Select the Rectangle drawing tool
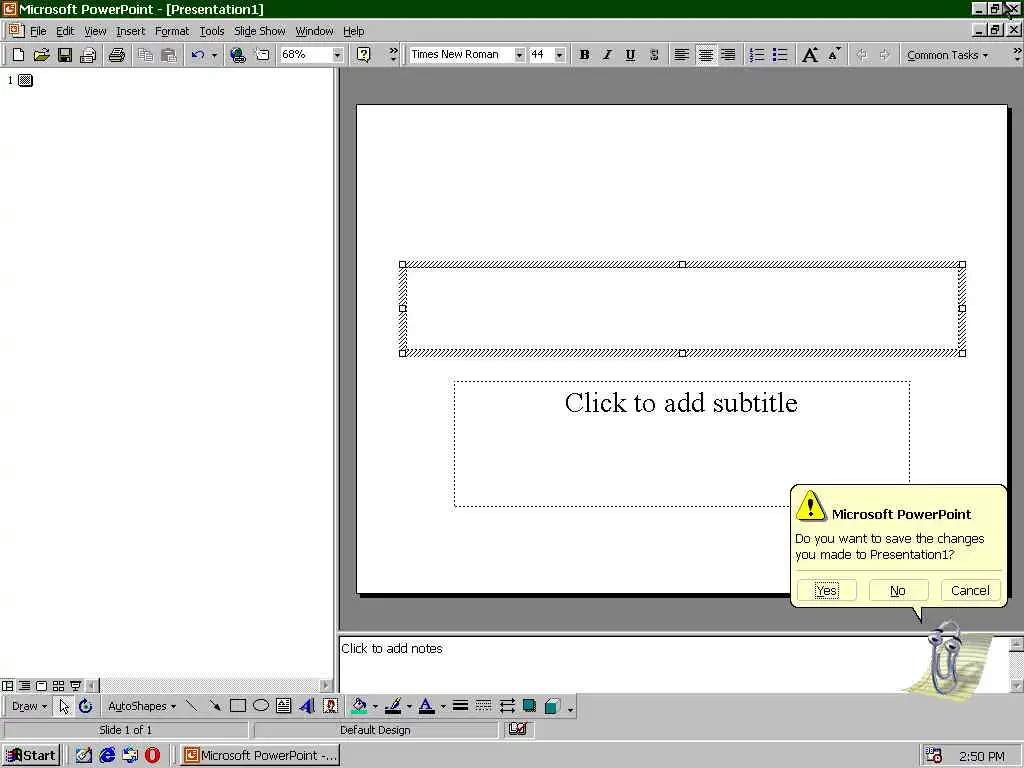This screenshot has width=1024, height=768. click(x=238, y=706)
